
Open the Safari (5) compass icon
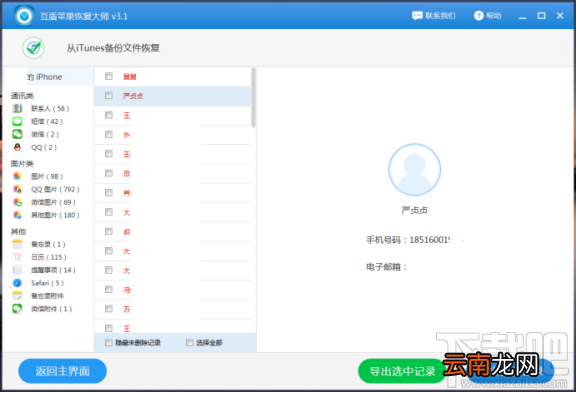[x=17, y=283]
